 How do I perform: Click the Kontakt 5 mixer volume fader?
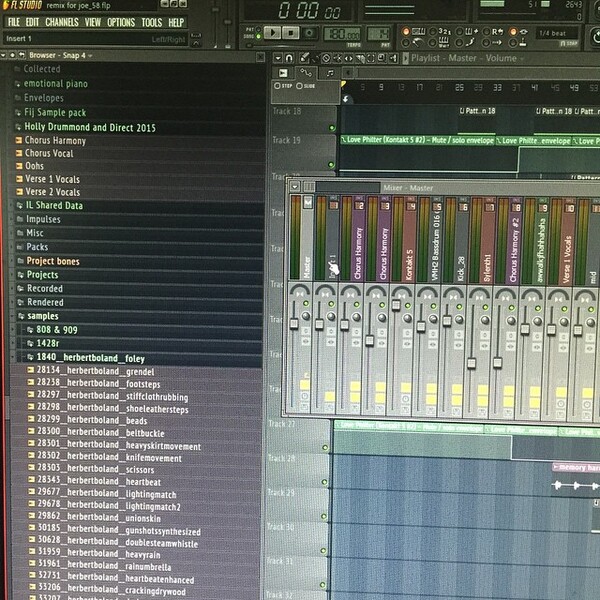(396, 305)
